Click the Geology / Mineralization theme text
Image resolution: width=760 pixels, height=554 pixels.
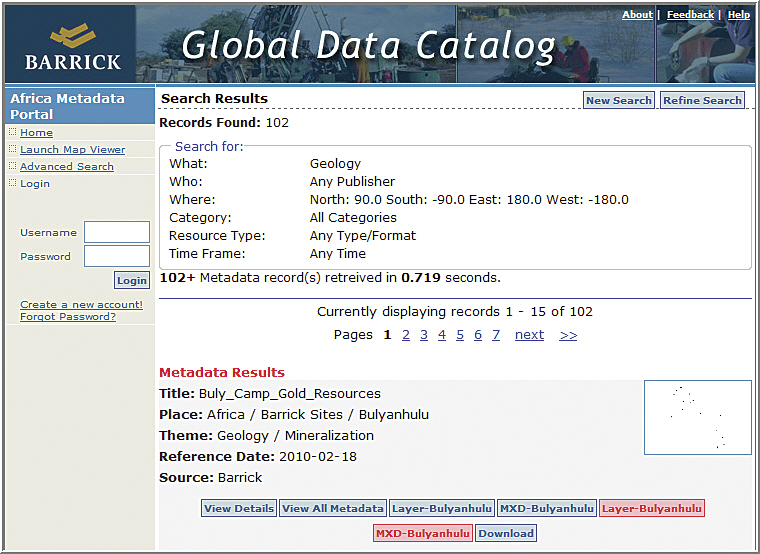pyautogui.click(x=295, y=436)
